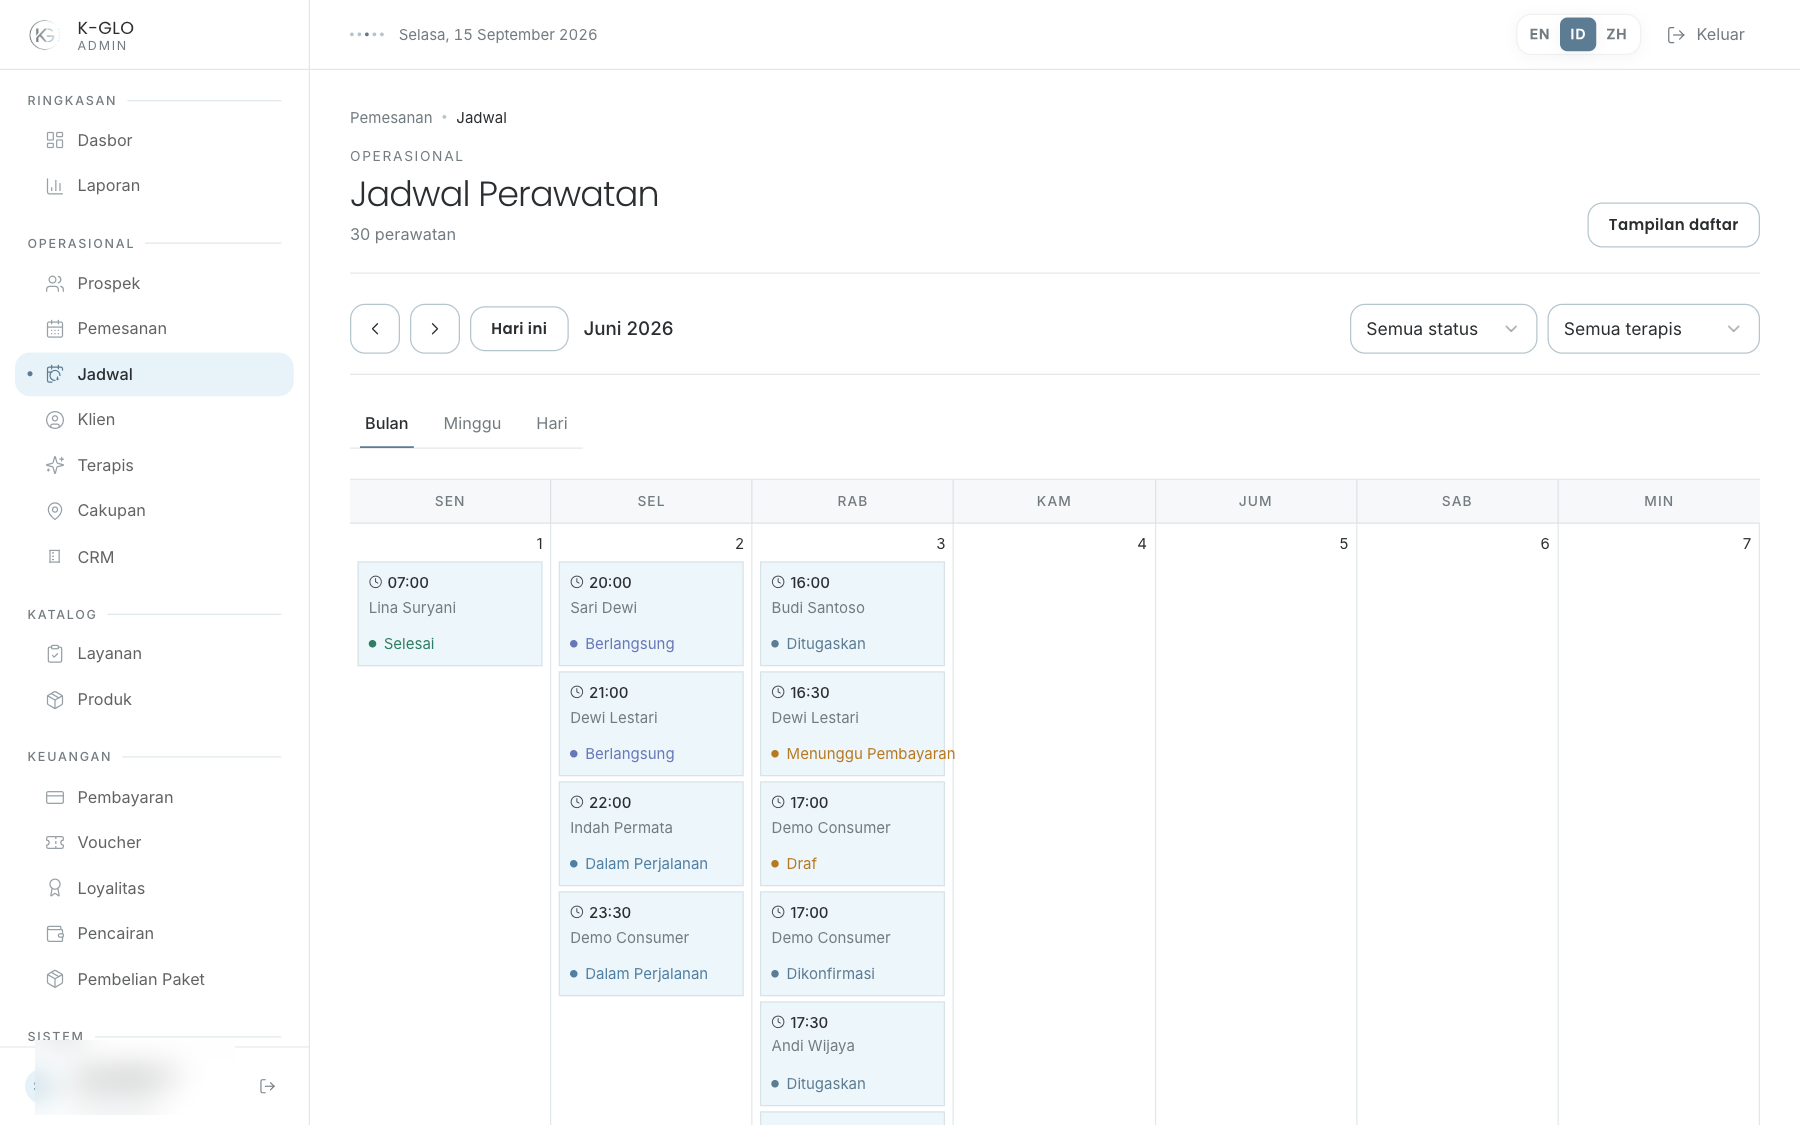Screen dimensions: 1800x1125
Task: Open the 16:00 Budi Santoso appointment
Action: (852, 614)
